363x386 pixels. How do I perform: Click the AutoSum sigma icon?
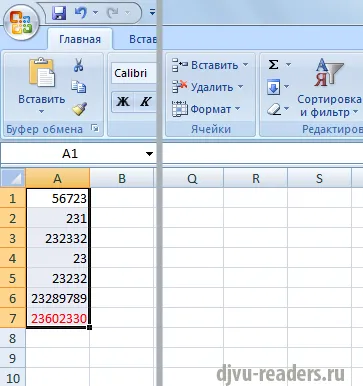[273, 65]
